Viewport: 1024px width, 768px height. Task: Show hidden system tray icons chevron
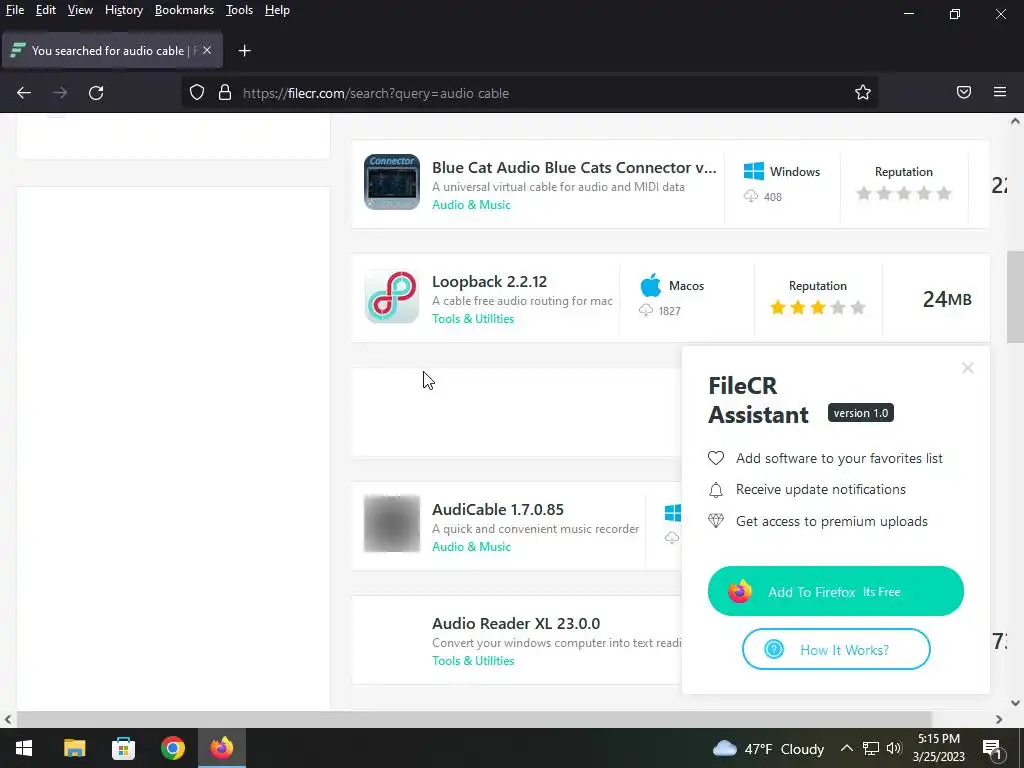tap(846, 748)
